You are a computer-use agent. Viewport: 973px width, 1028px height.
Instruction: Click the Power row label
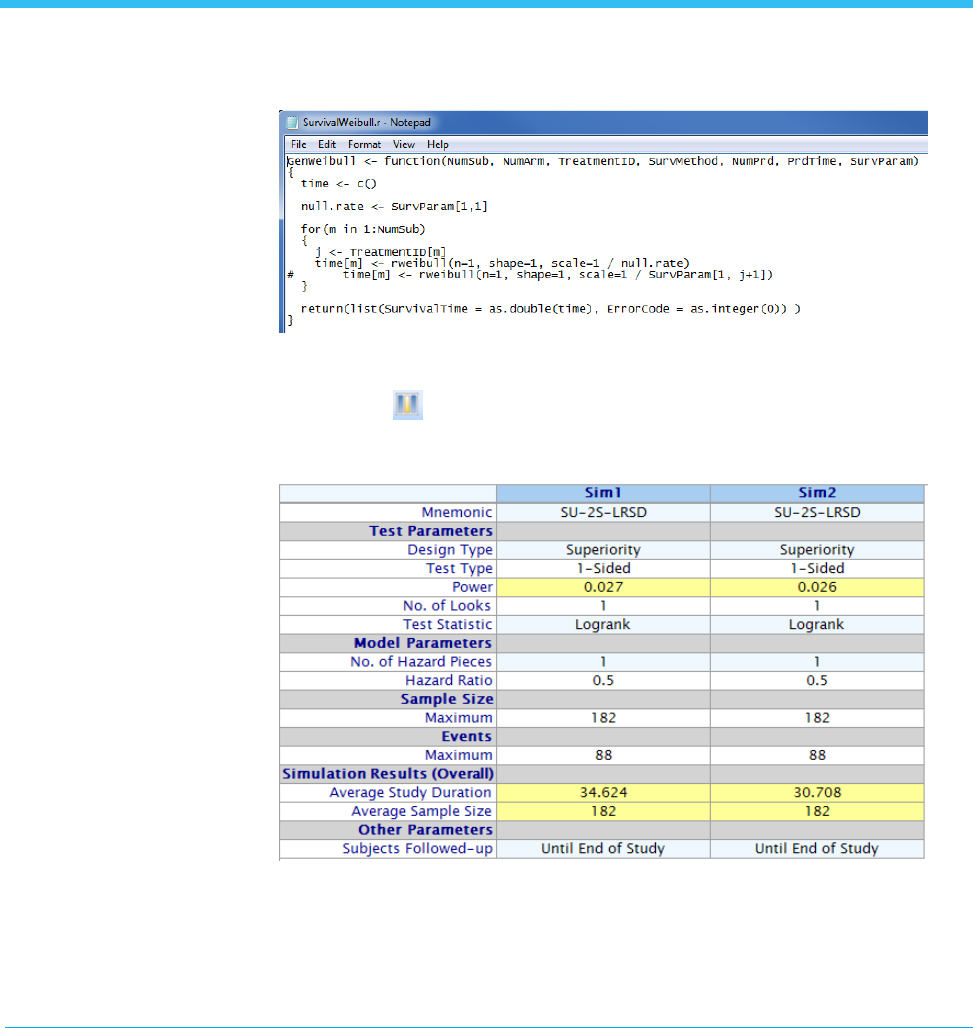coord(472,587)
